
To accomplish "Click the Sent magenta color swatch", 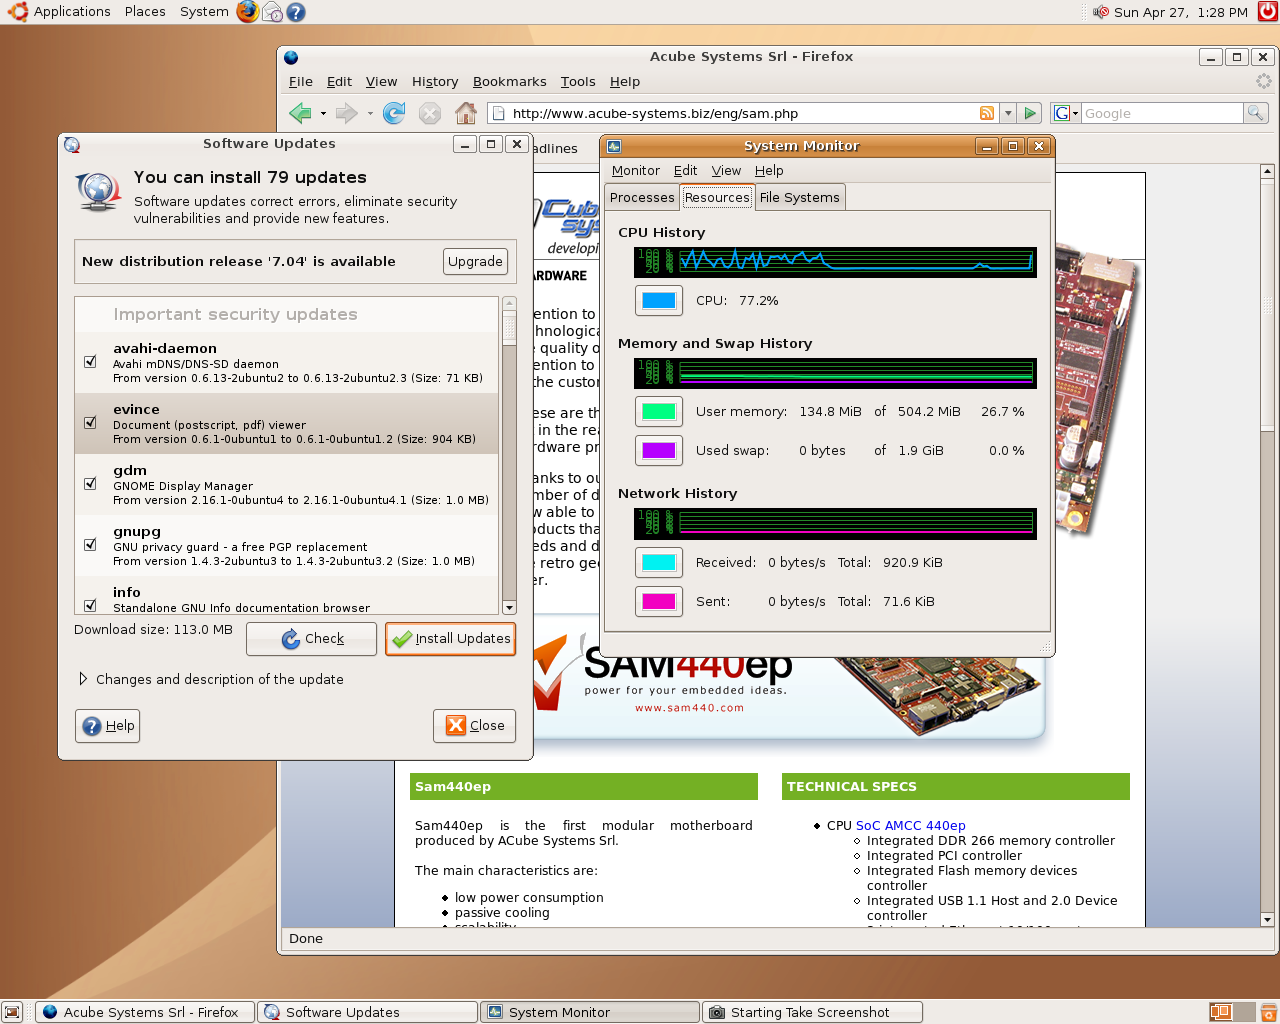I will coord(659,601).
